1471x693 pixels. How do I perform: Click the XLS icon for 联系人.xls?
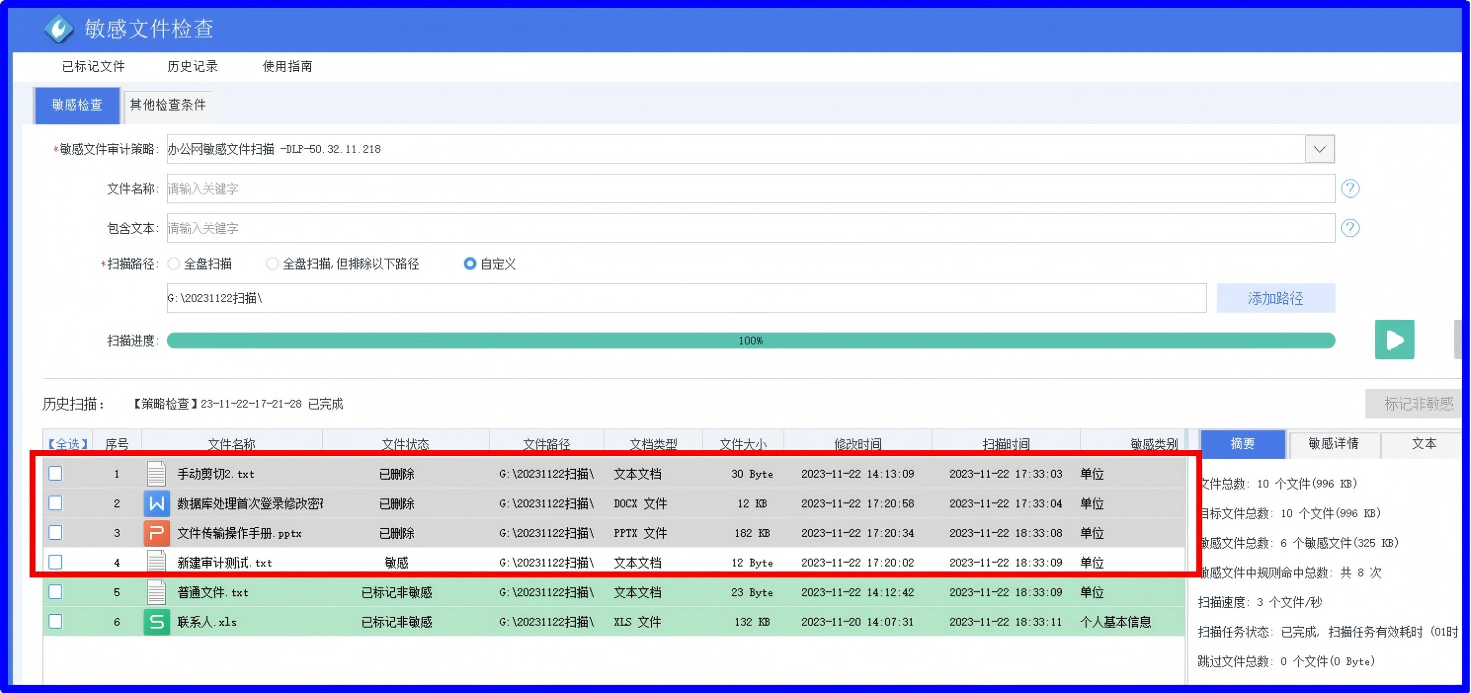[x=156, y=622]
